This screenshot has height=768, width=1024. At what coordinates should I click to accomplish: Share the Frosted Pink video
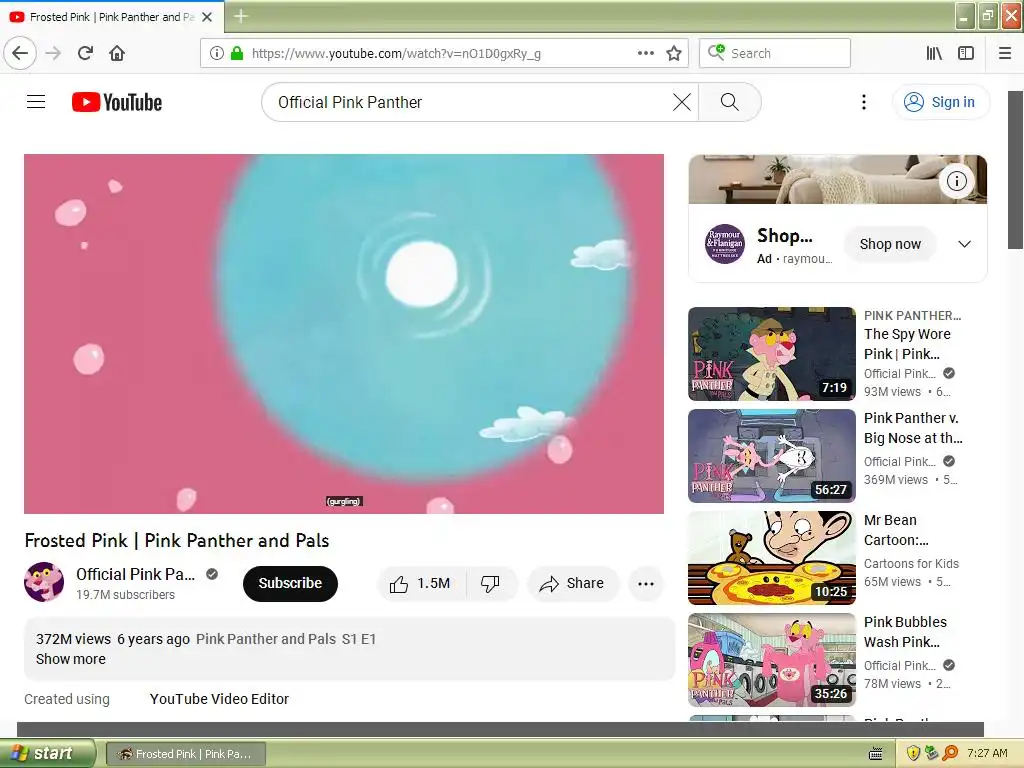pos(572,583)
